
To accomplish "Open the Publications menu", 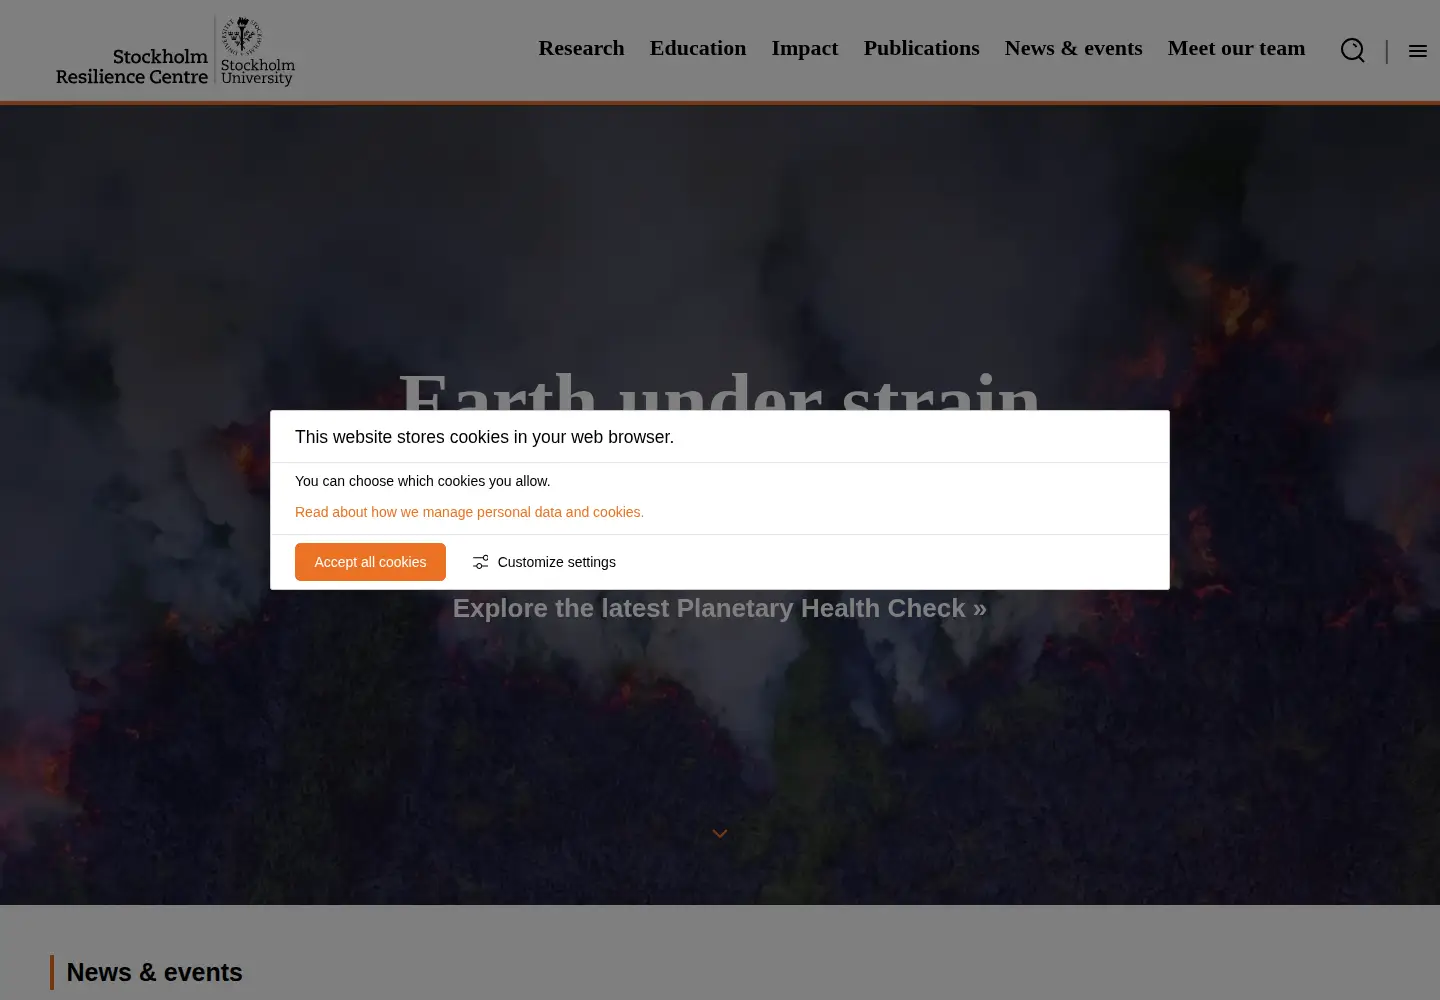I will (921, 48).
